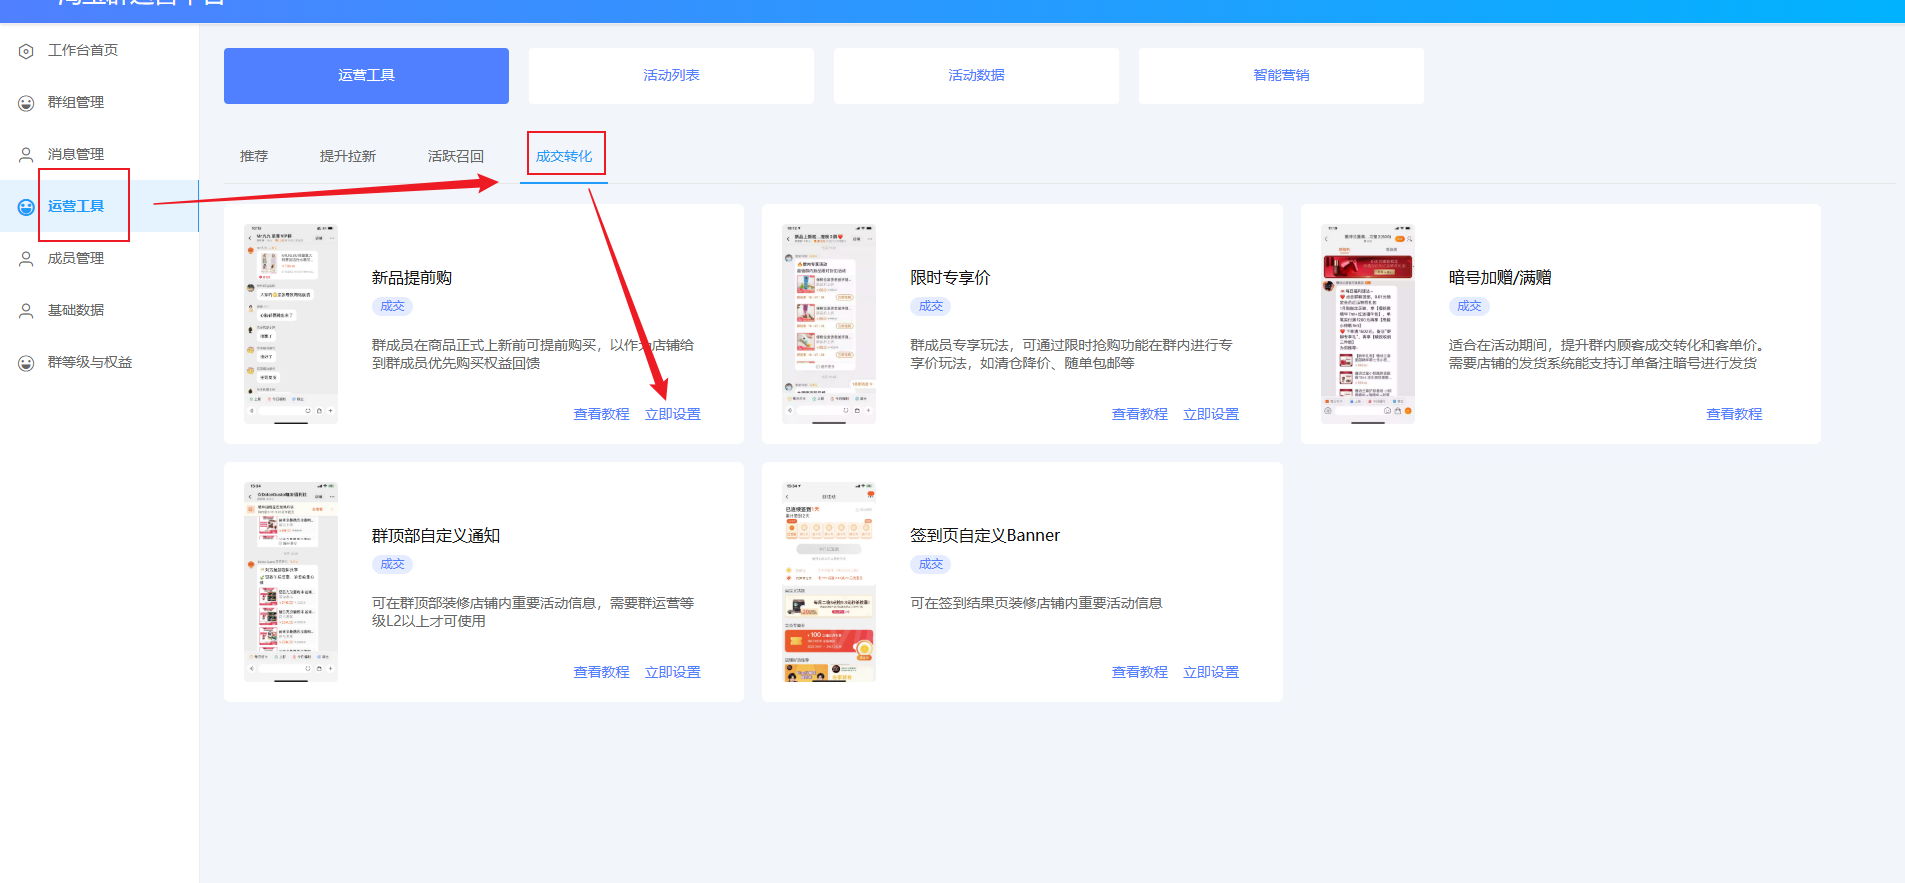Screen dimensions: 1905x883
Task: Open the 签到页自定义Banner preview thumbnail
Action: tap(829, 582)
